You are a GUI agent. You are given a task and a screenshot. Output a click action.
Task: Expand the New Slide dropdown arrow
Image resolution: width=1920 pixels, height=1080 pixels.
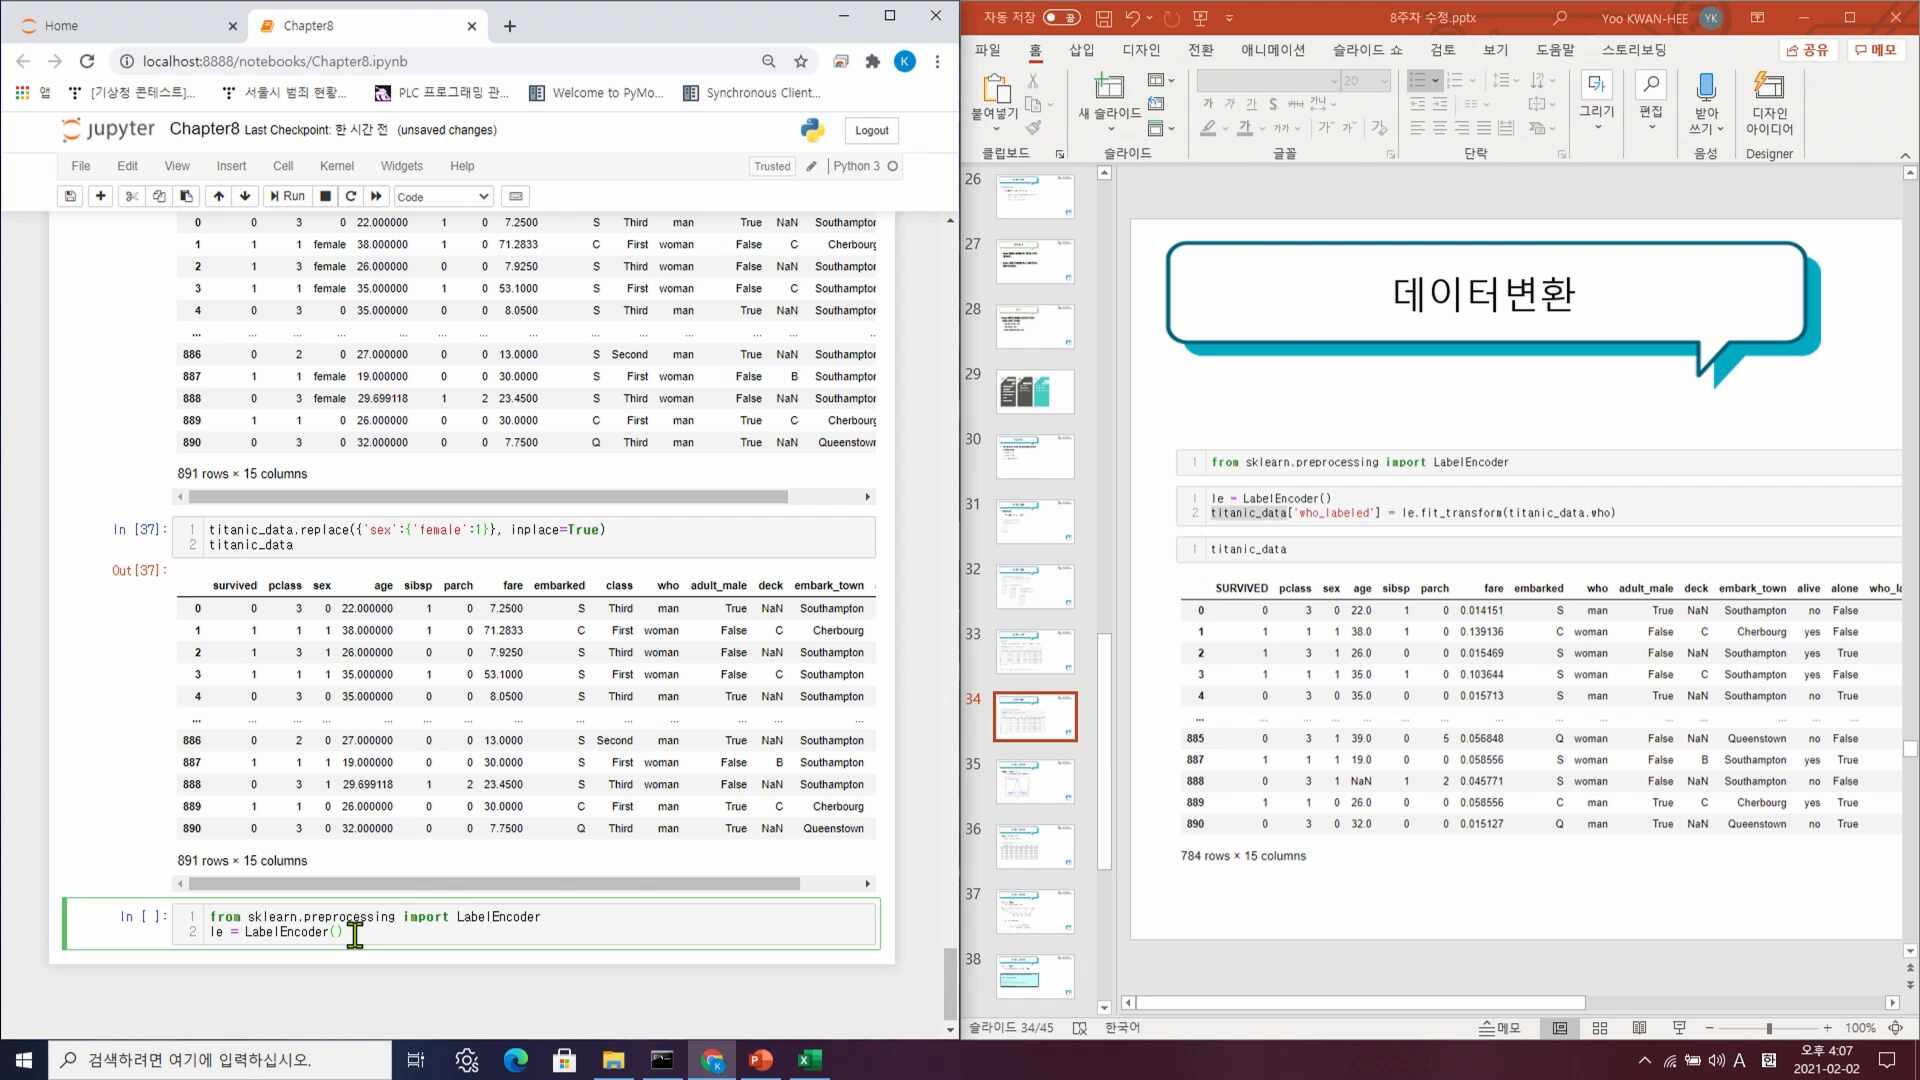pyautogui.click(x=1110, y=129)
